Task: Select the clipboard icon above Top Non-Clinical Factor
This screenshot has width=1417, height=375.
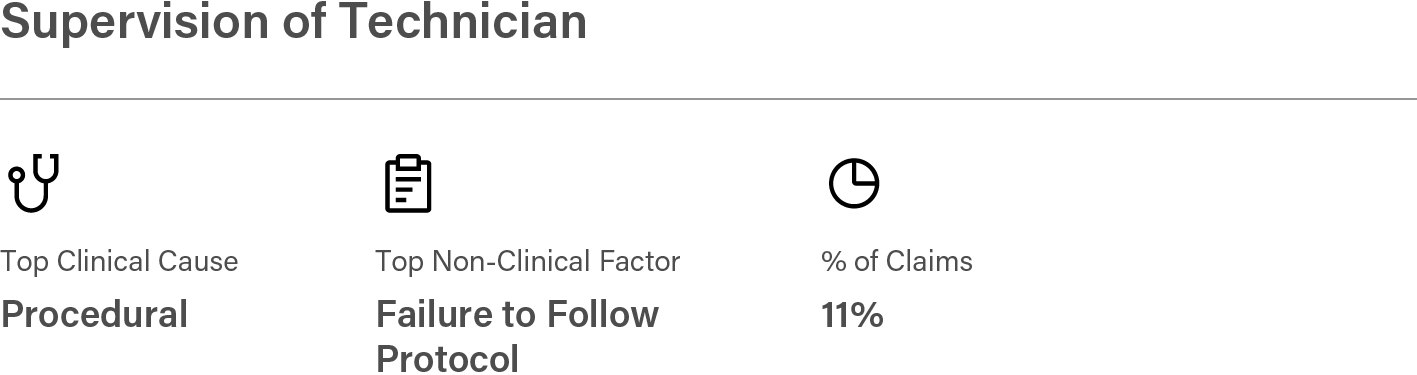Action: pyautogui.click(x=408, y=183)
